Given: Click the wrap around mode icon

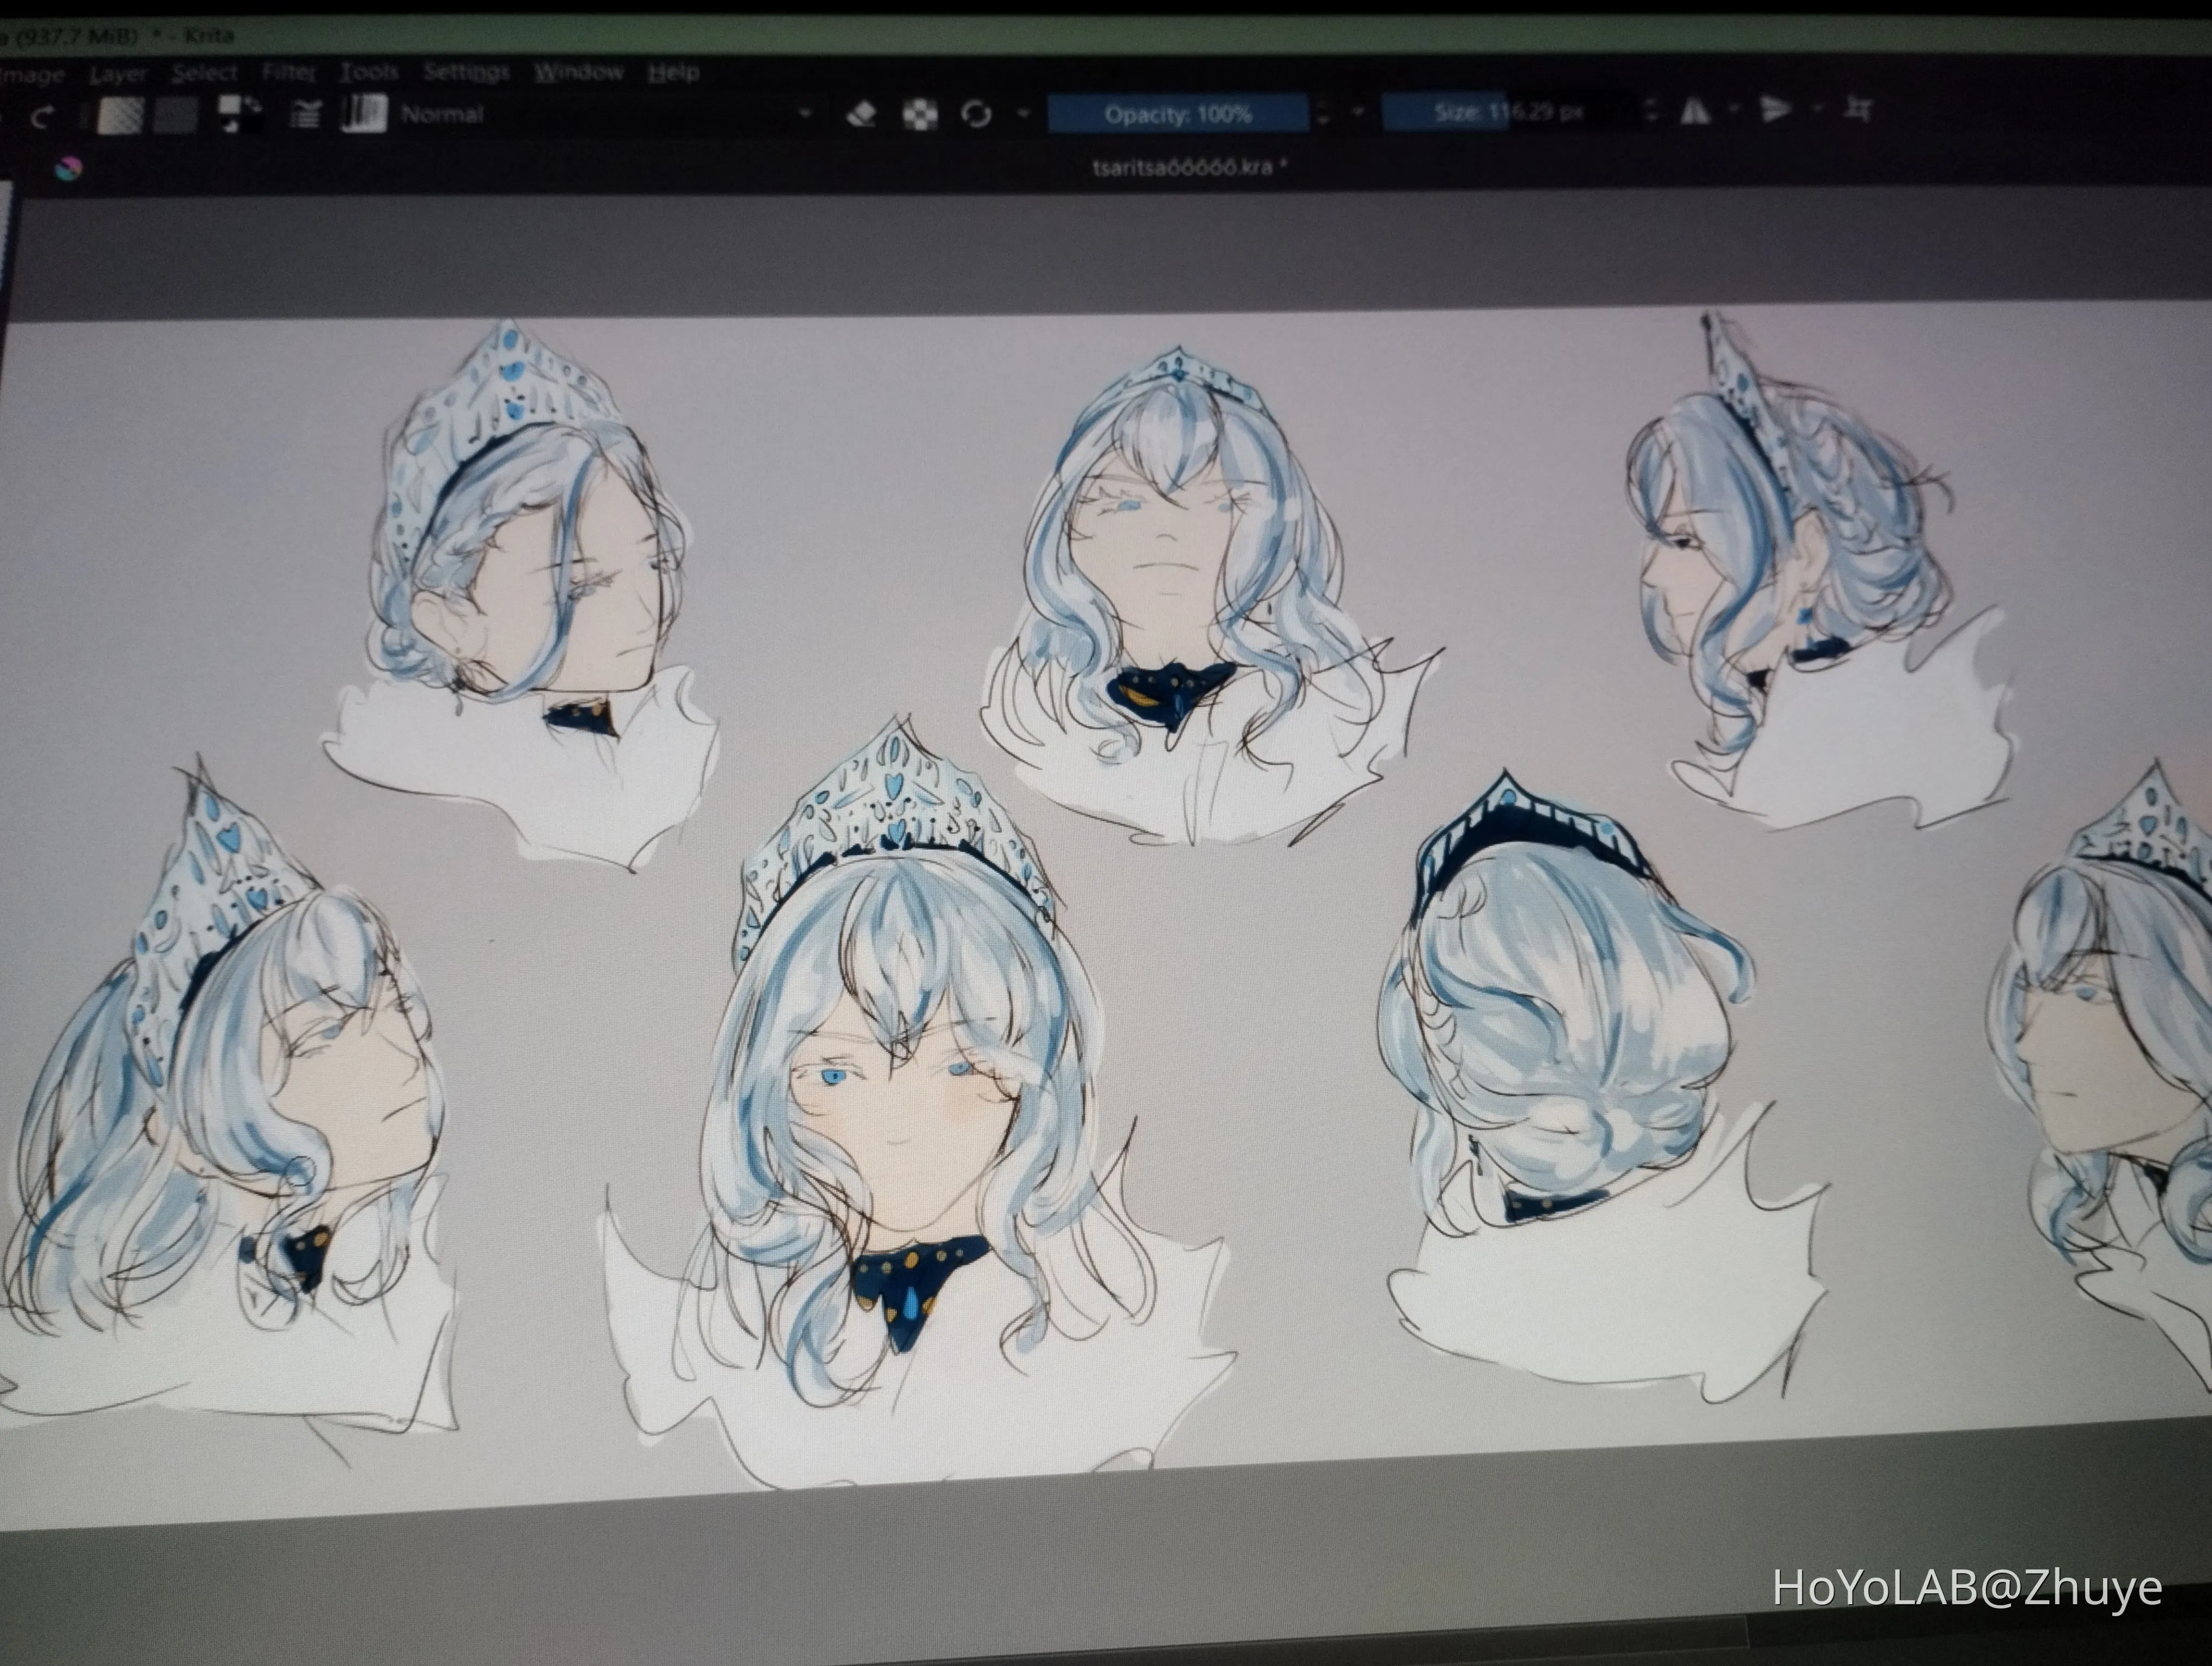Looking at the screenshot, I should pyautogui.click(x=1859, y=108).
